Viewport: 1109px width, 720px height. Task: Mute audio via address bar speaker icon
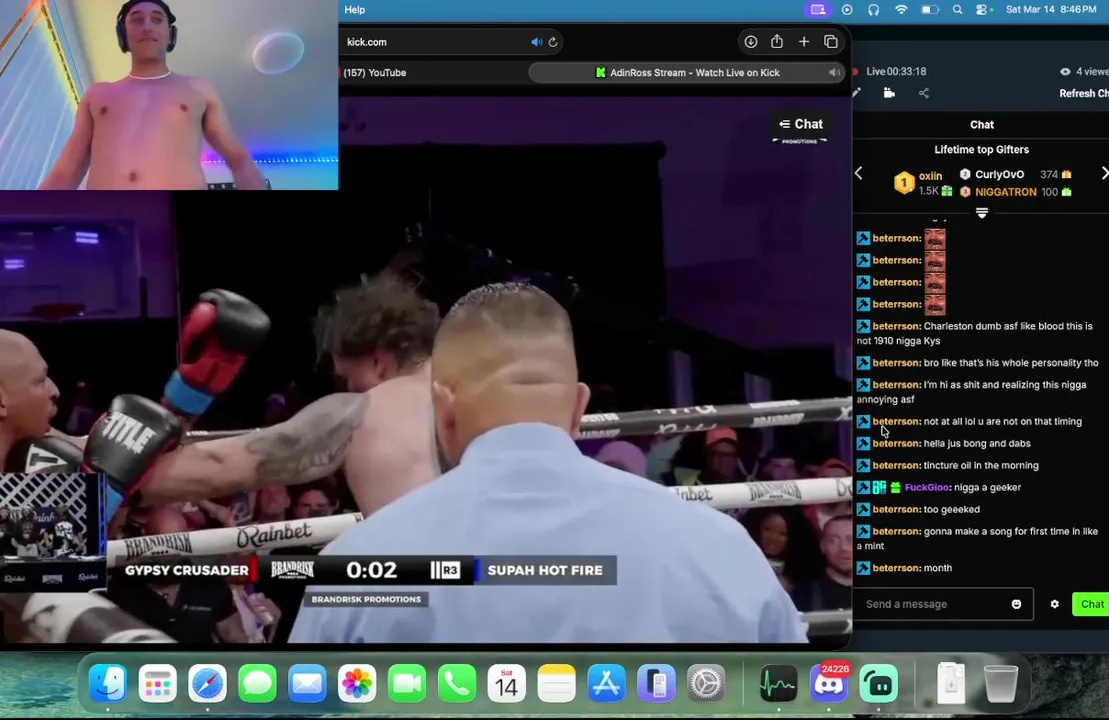536,42
